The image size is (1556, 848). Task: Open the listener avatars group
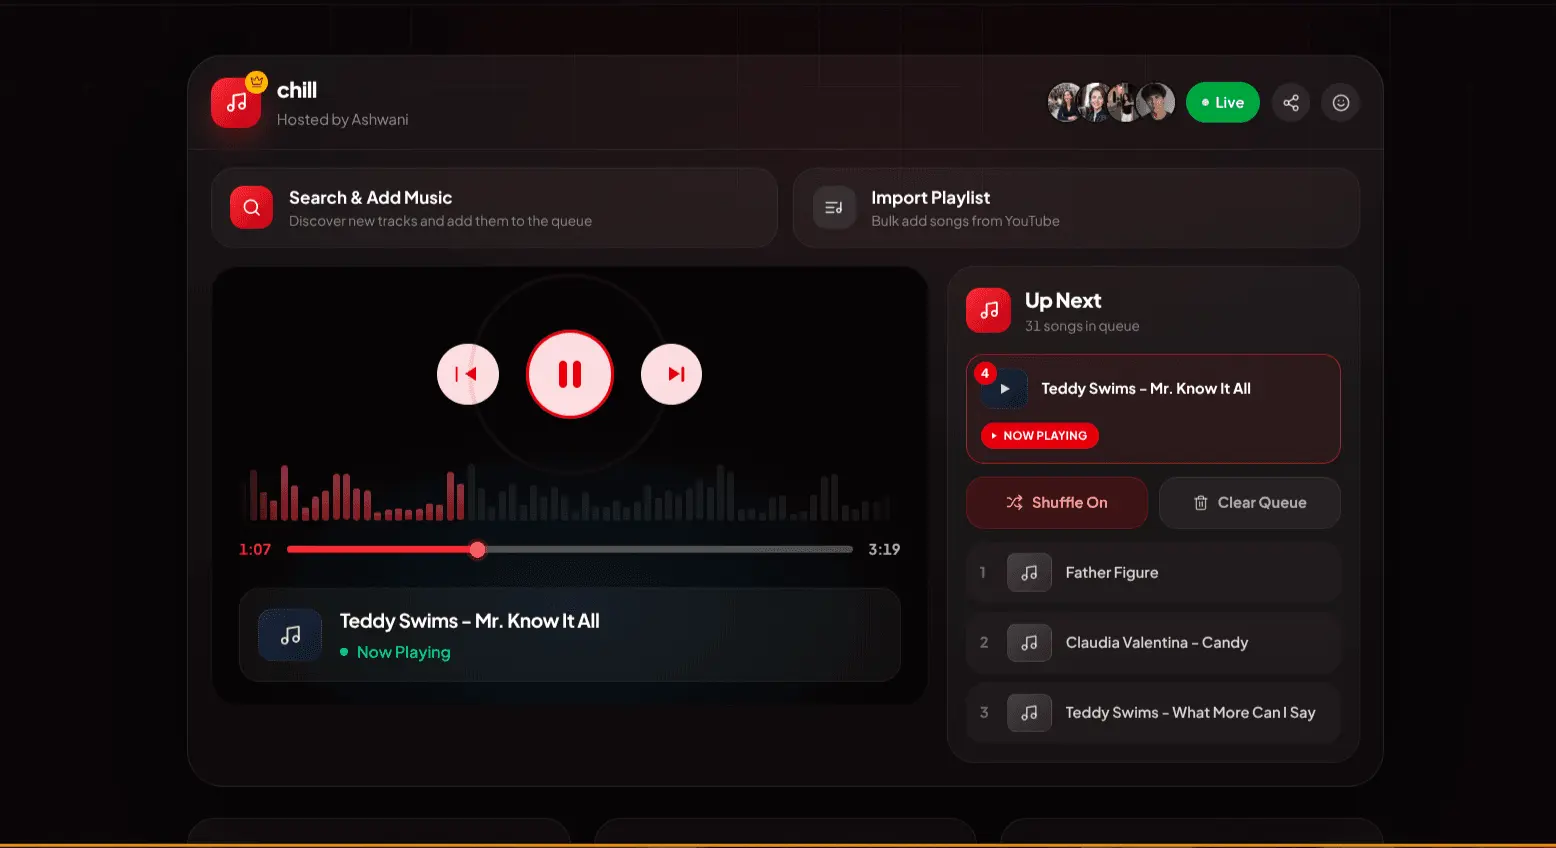coord(1111,103)
